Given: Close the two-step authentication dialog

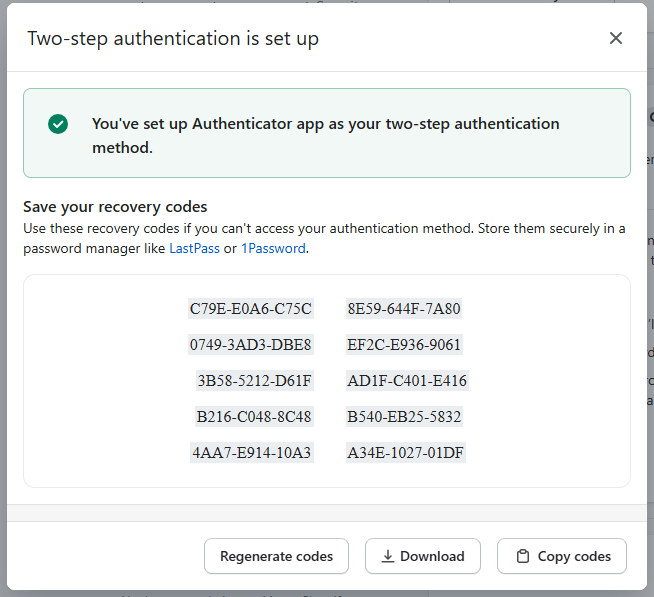Looking at the screenshot, I should 616,38.
